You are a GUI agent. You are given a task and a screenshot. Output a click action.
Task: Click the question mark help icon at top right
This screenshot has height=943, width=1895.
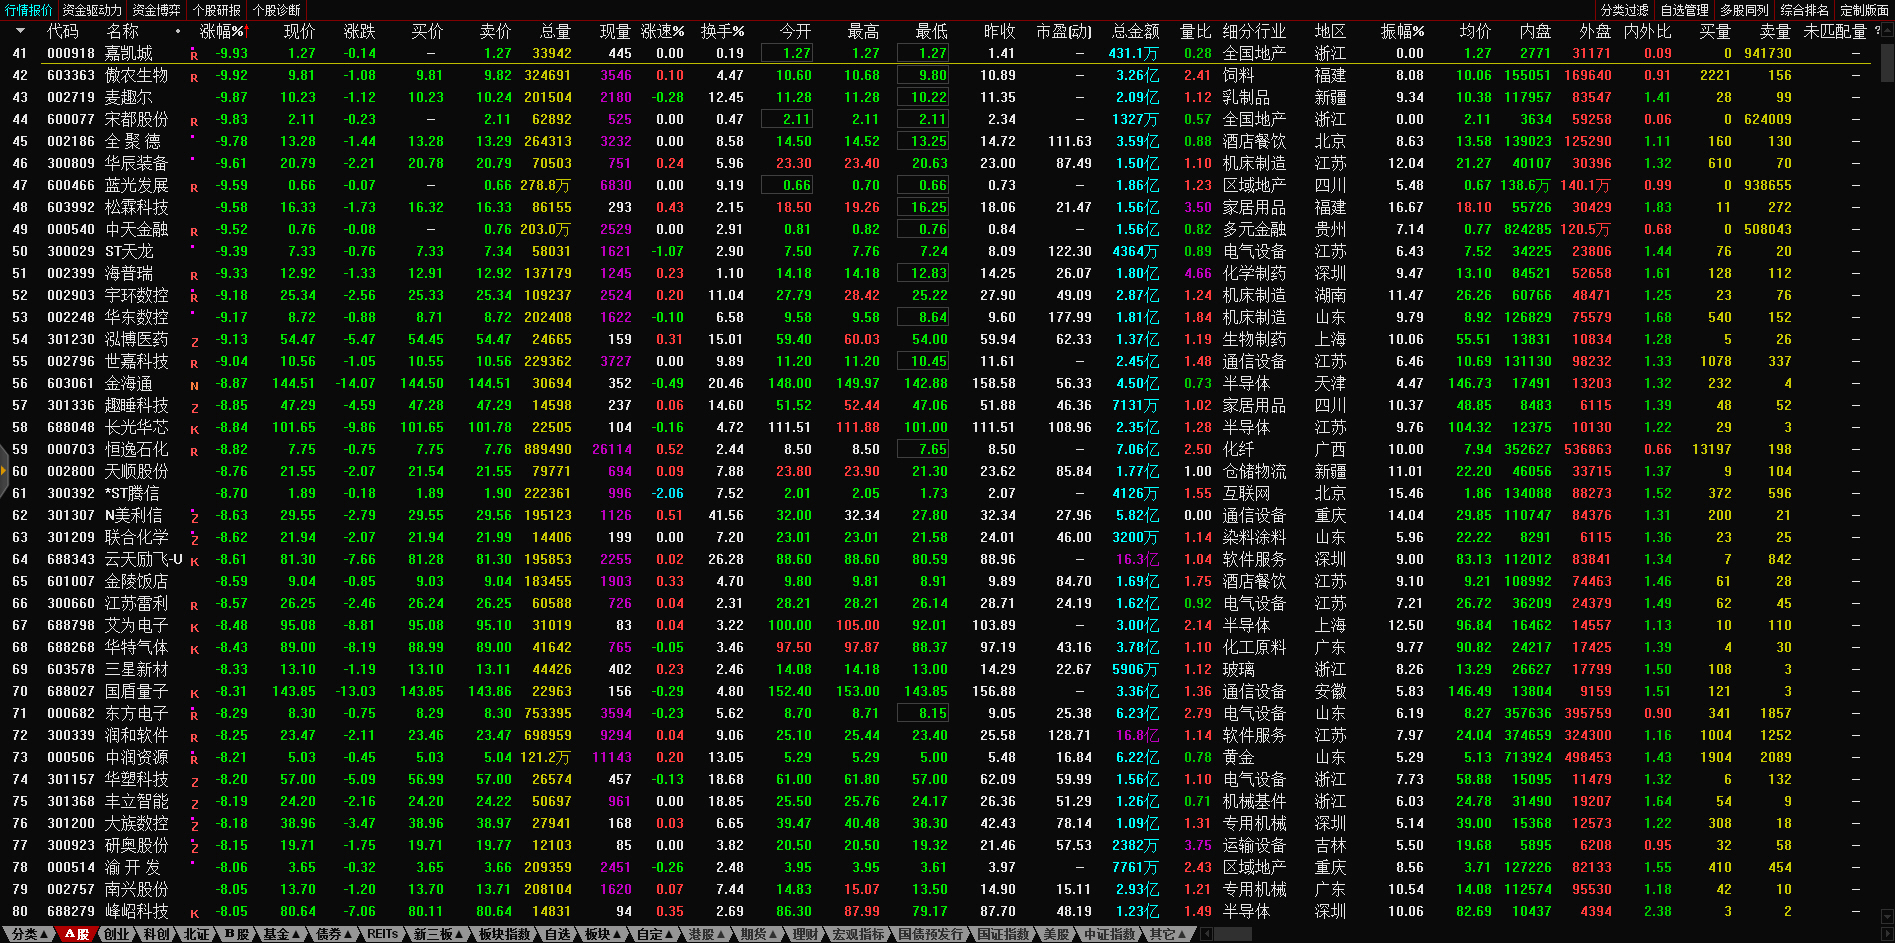click(1877, 31)
